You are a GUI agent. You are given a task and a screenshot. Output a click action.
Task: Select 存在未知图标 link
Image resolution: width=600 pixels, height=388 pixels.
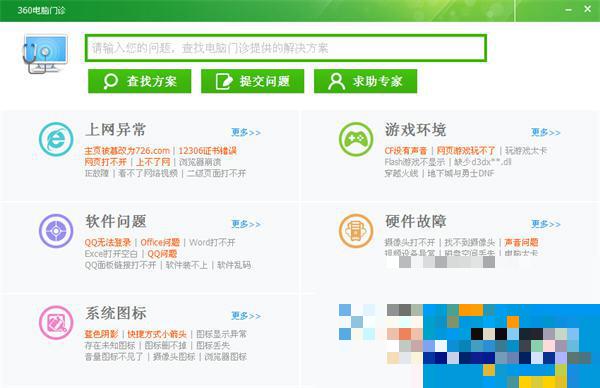click(110, 346)
